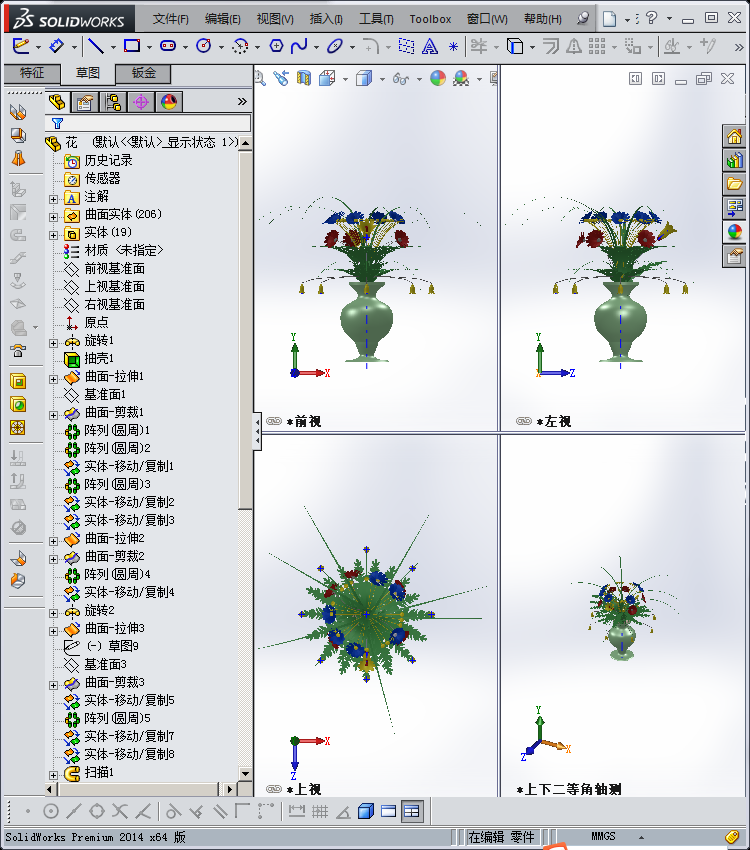
Task: Select the 原点 item
Action: pyautogui.click(x=86, y=323)
